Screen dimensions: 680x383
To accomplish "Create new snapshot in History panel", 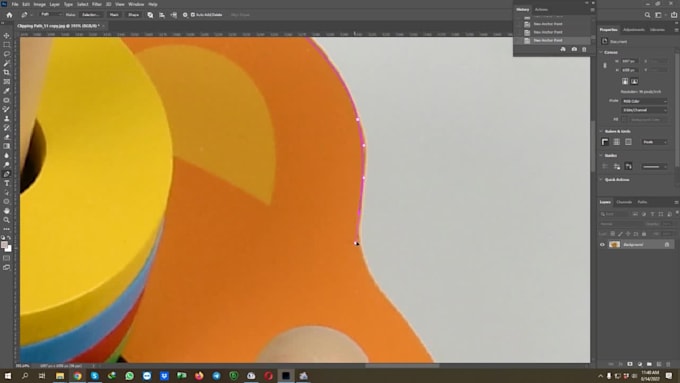I will [574, 49].
